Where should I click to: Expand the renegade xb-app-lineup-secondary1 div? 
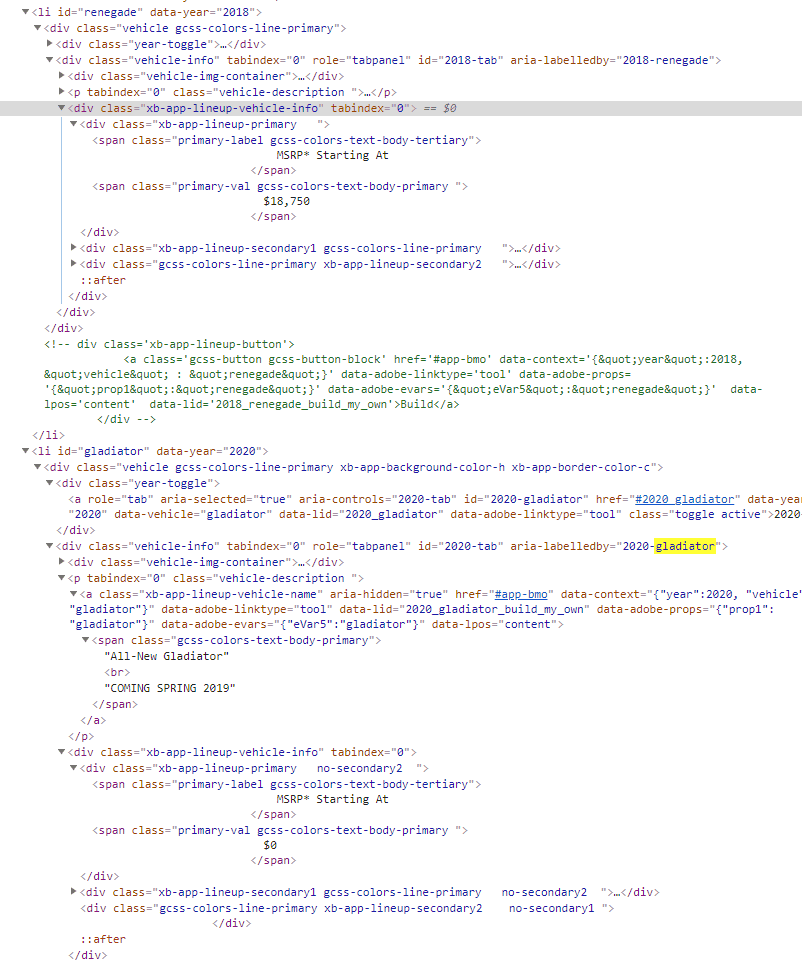point(74,248)
